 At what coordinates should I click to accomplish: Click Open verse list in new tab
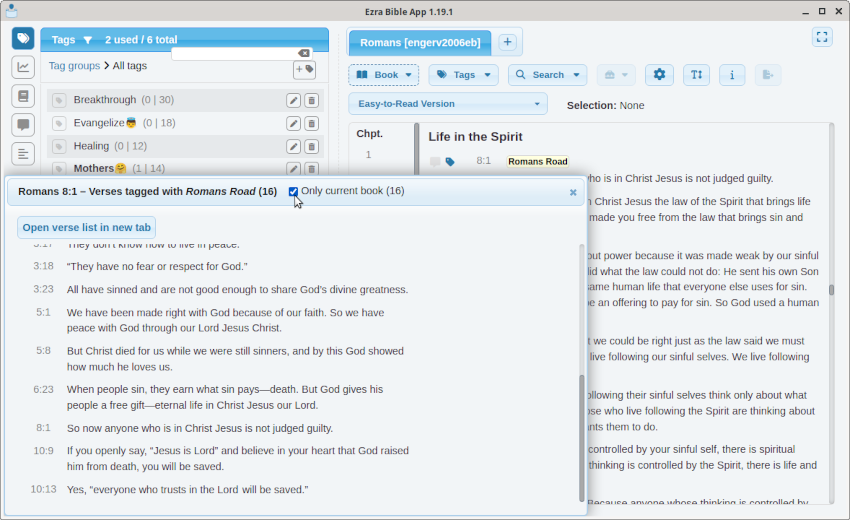pyautogui.click(x=87, y=228)
